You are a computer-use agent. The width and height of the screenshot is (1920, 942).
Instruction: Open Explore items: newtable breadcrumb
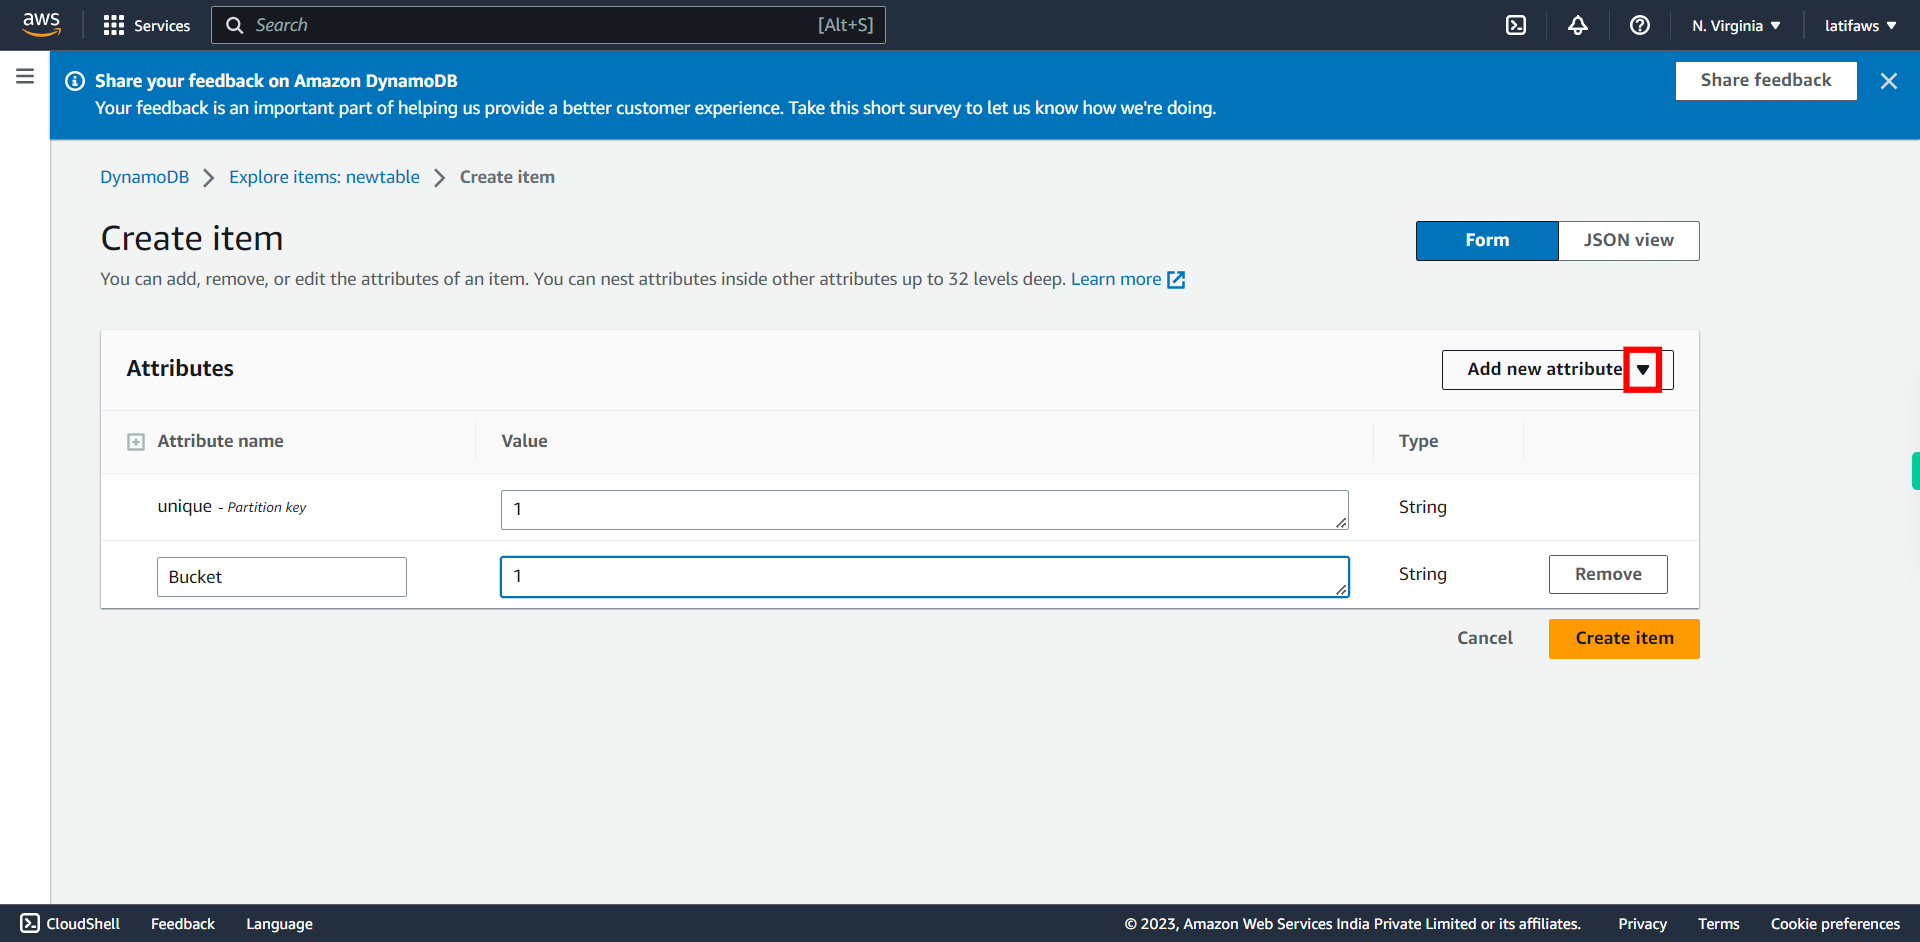coord(324,177)
